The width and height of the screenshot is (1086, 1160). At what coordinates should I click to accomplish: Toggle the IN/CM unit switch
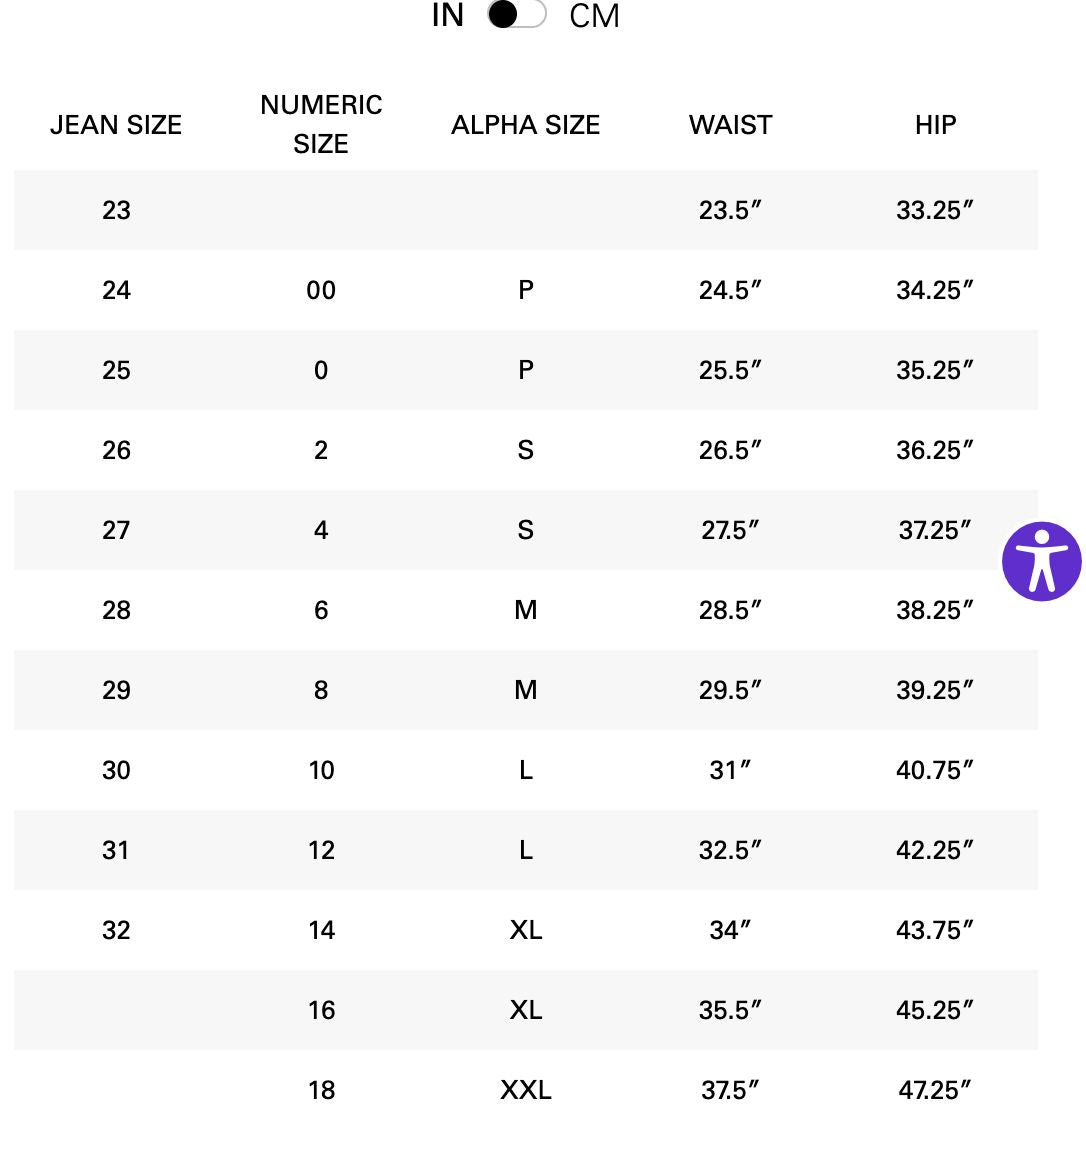pos(516,15)
